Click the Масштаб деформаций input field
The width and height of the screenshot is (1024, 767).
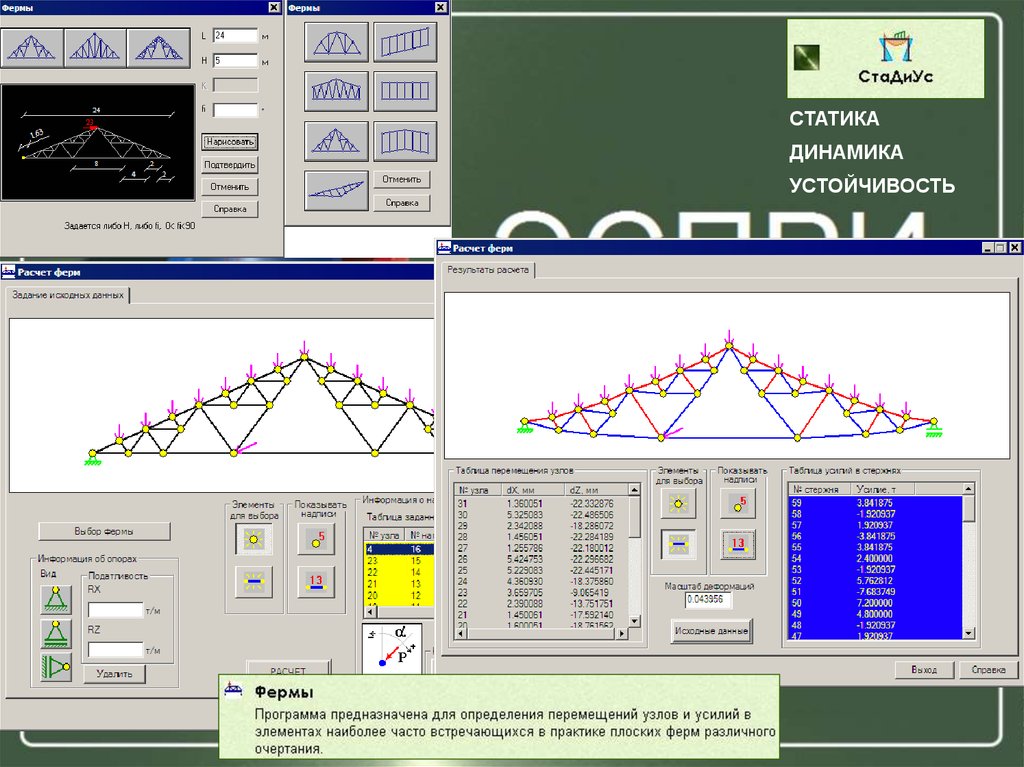pos(709,600)
